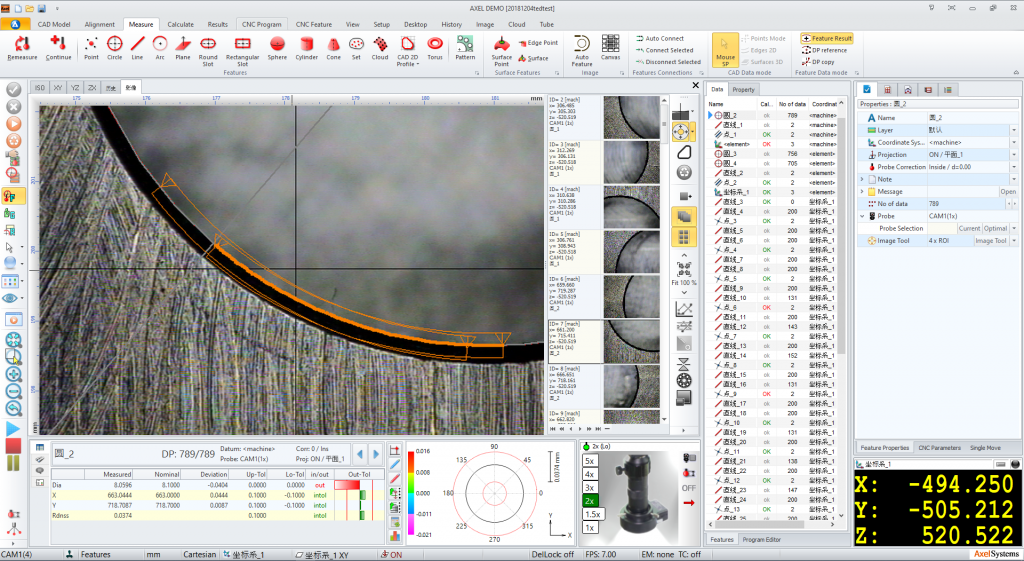
Task: Select the Surface Point tool
Action: (502, 52)
